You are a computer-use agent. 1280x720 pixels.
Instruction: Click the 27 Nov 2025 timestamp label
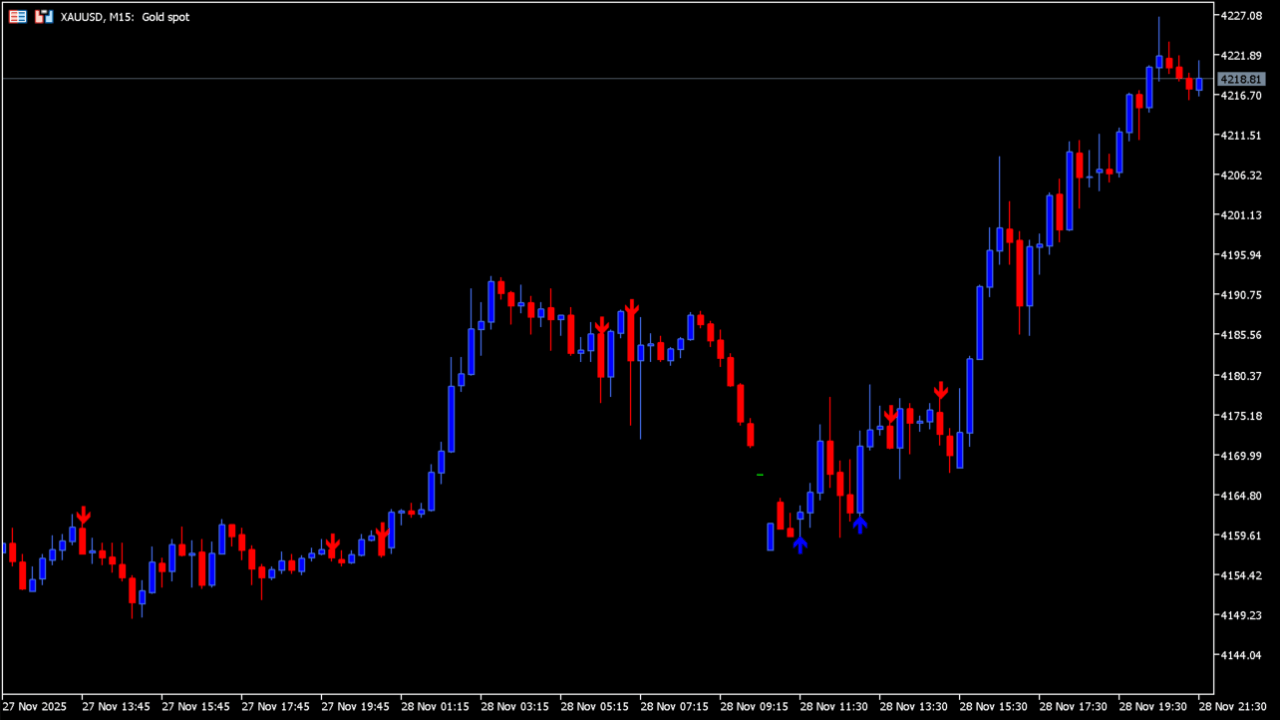coord(35,706)
